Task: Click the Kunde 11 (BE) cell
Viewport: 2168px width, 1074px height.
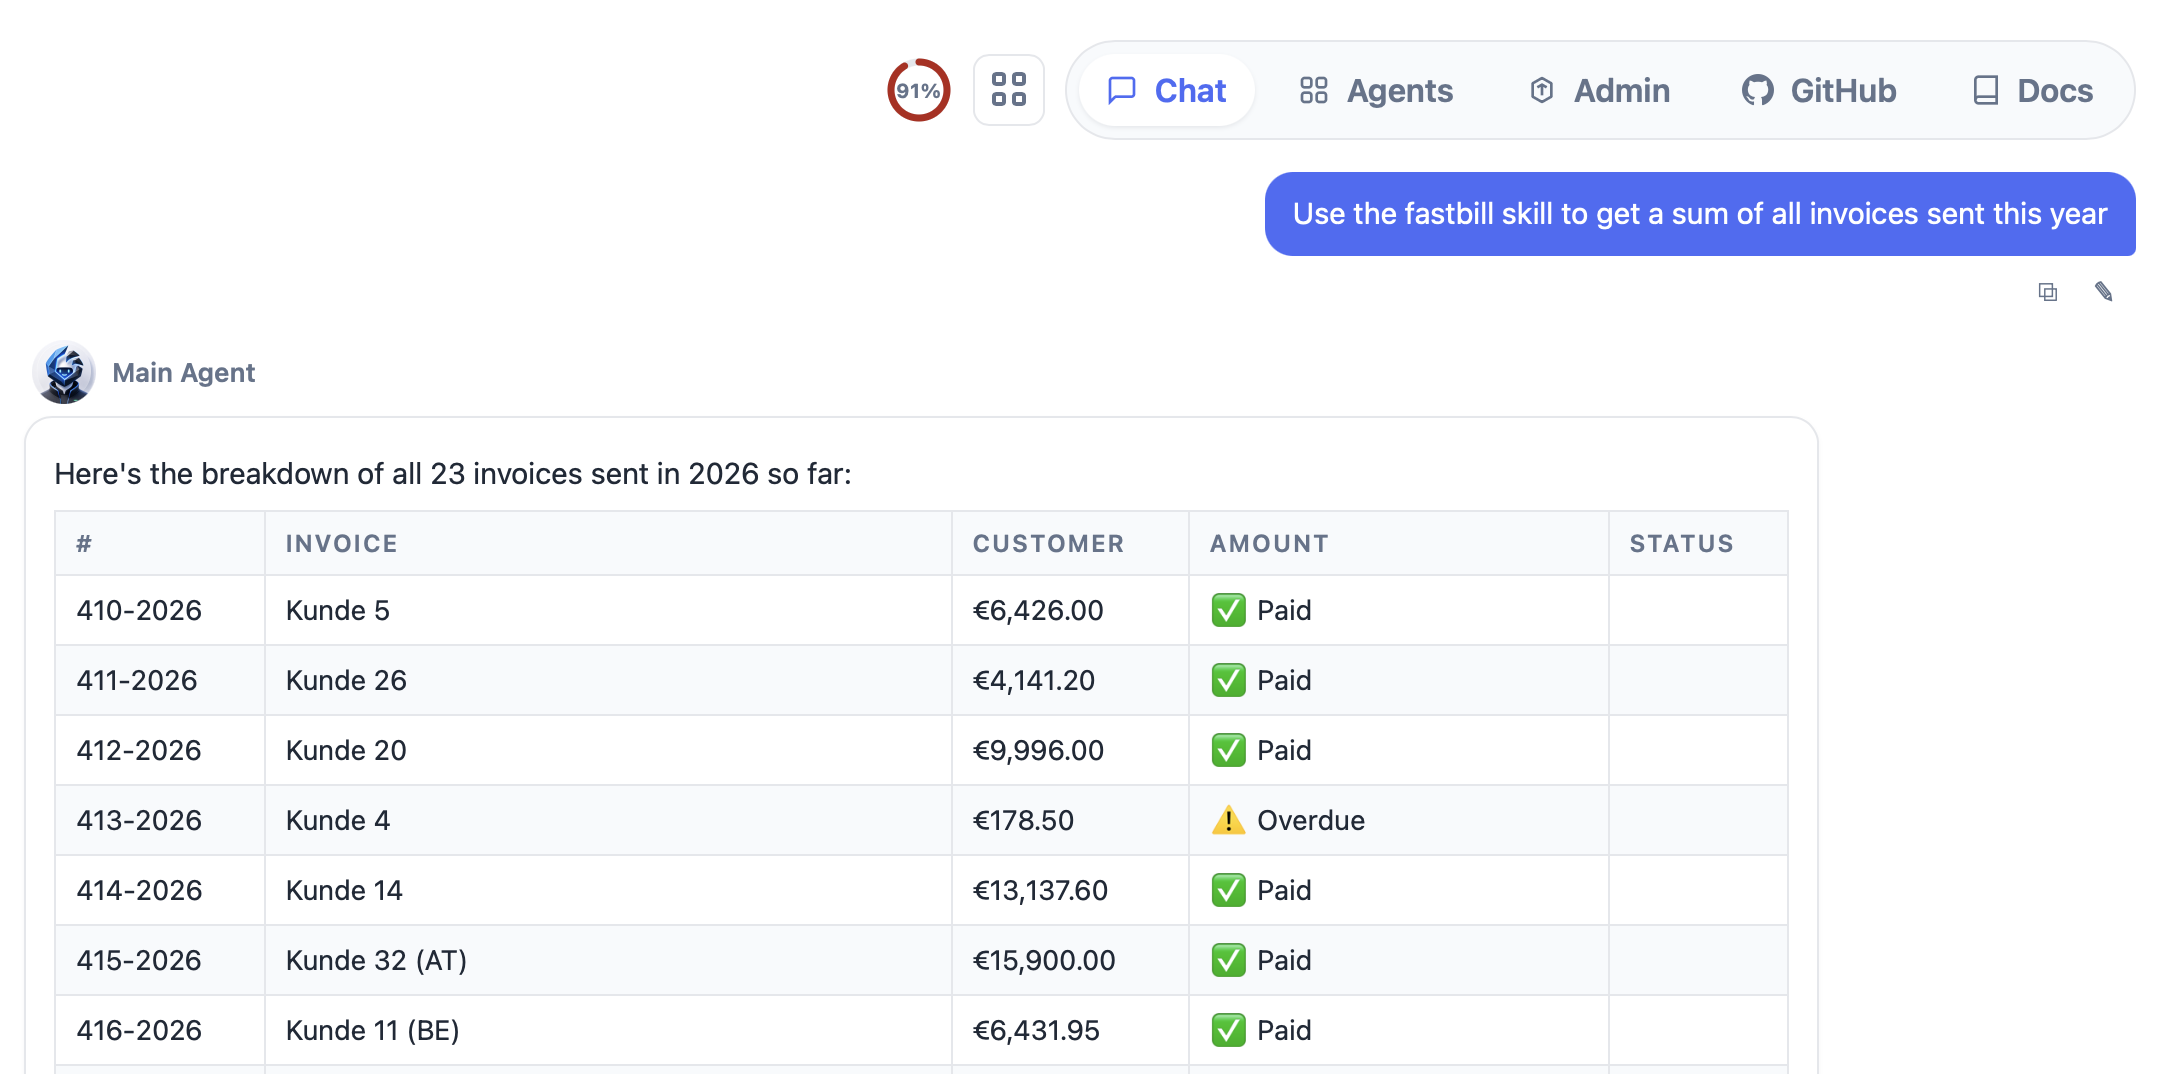Action: click(608, 1030)
